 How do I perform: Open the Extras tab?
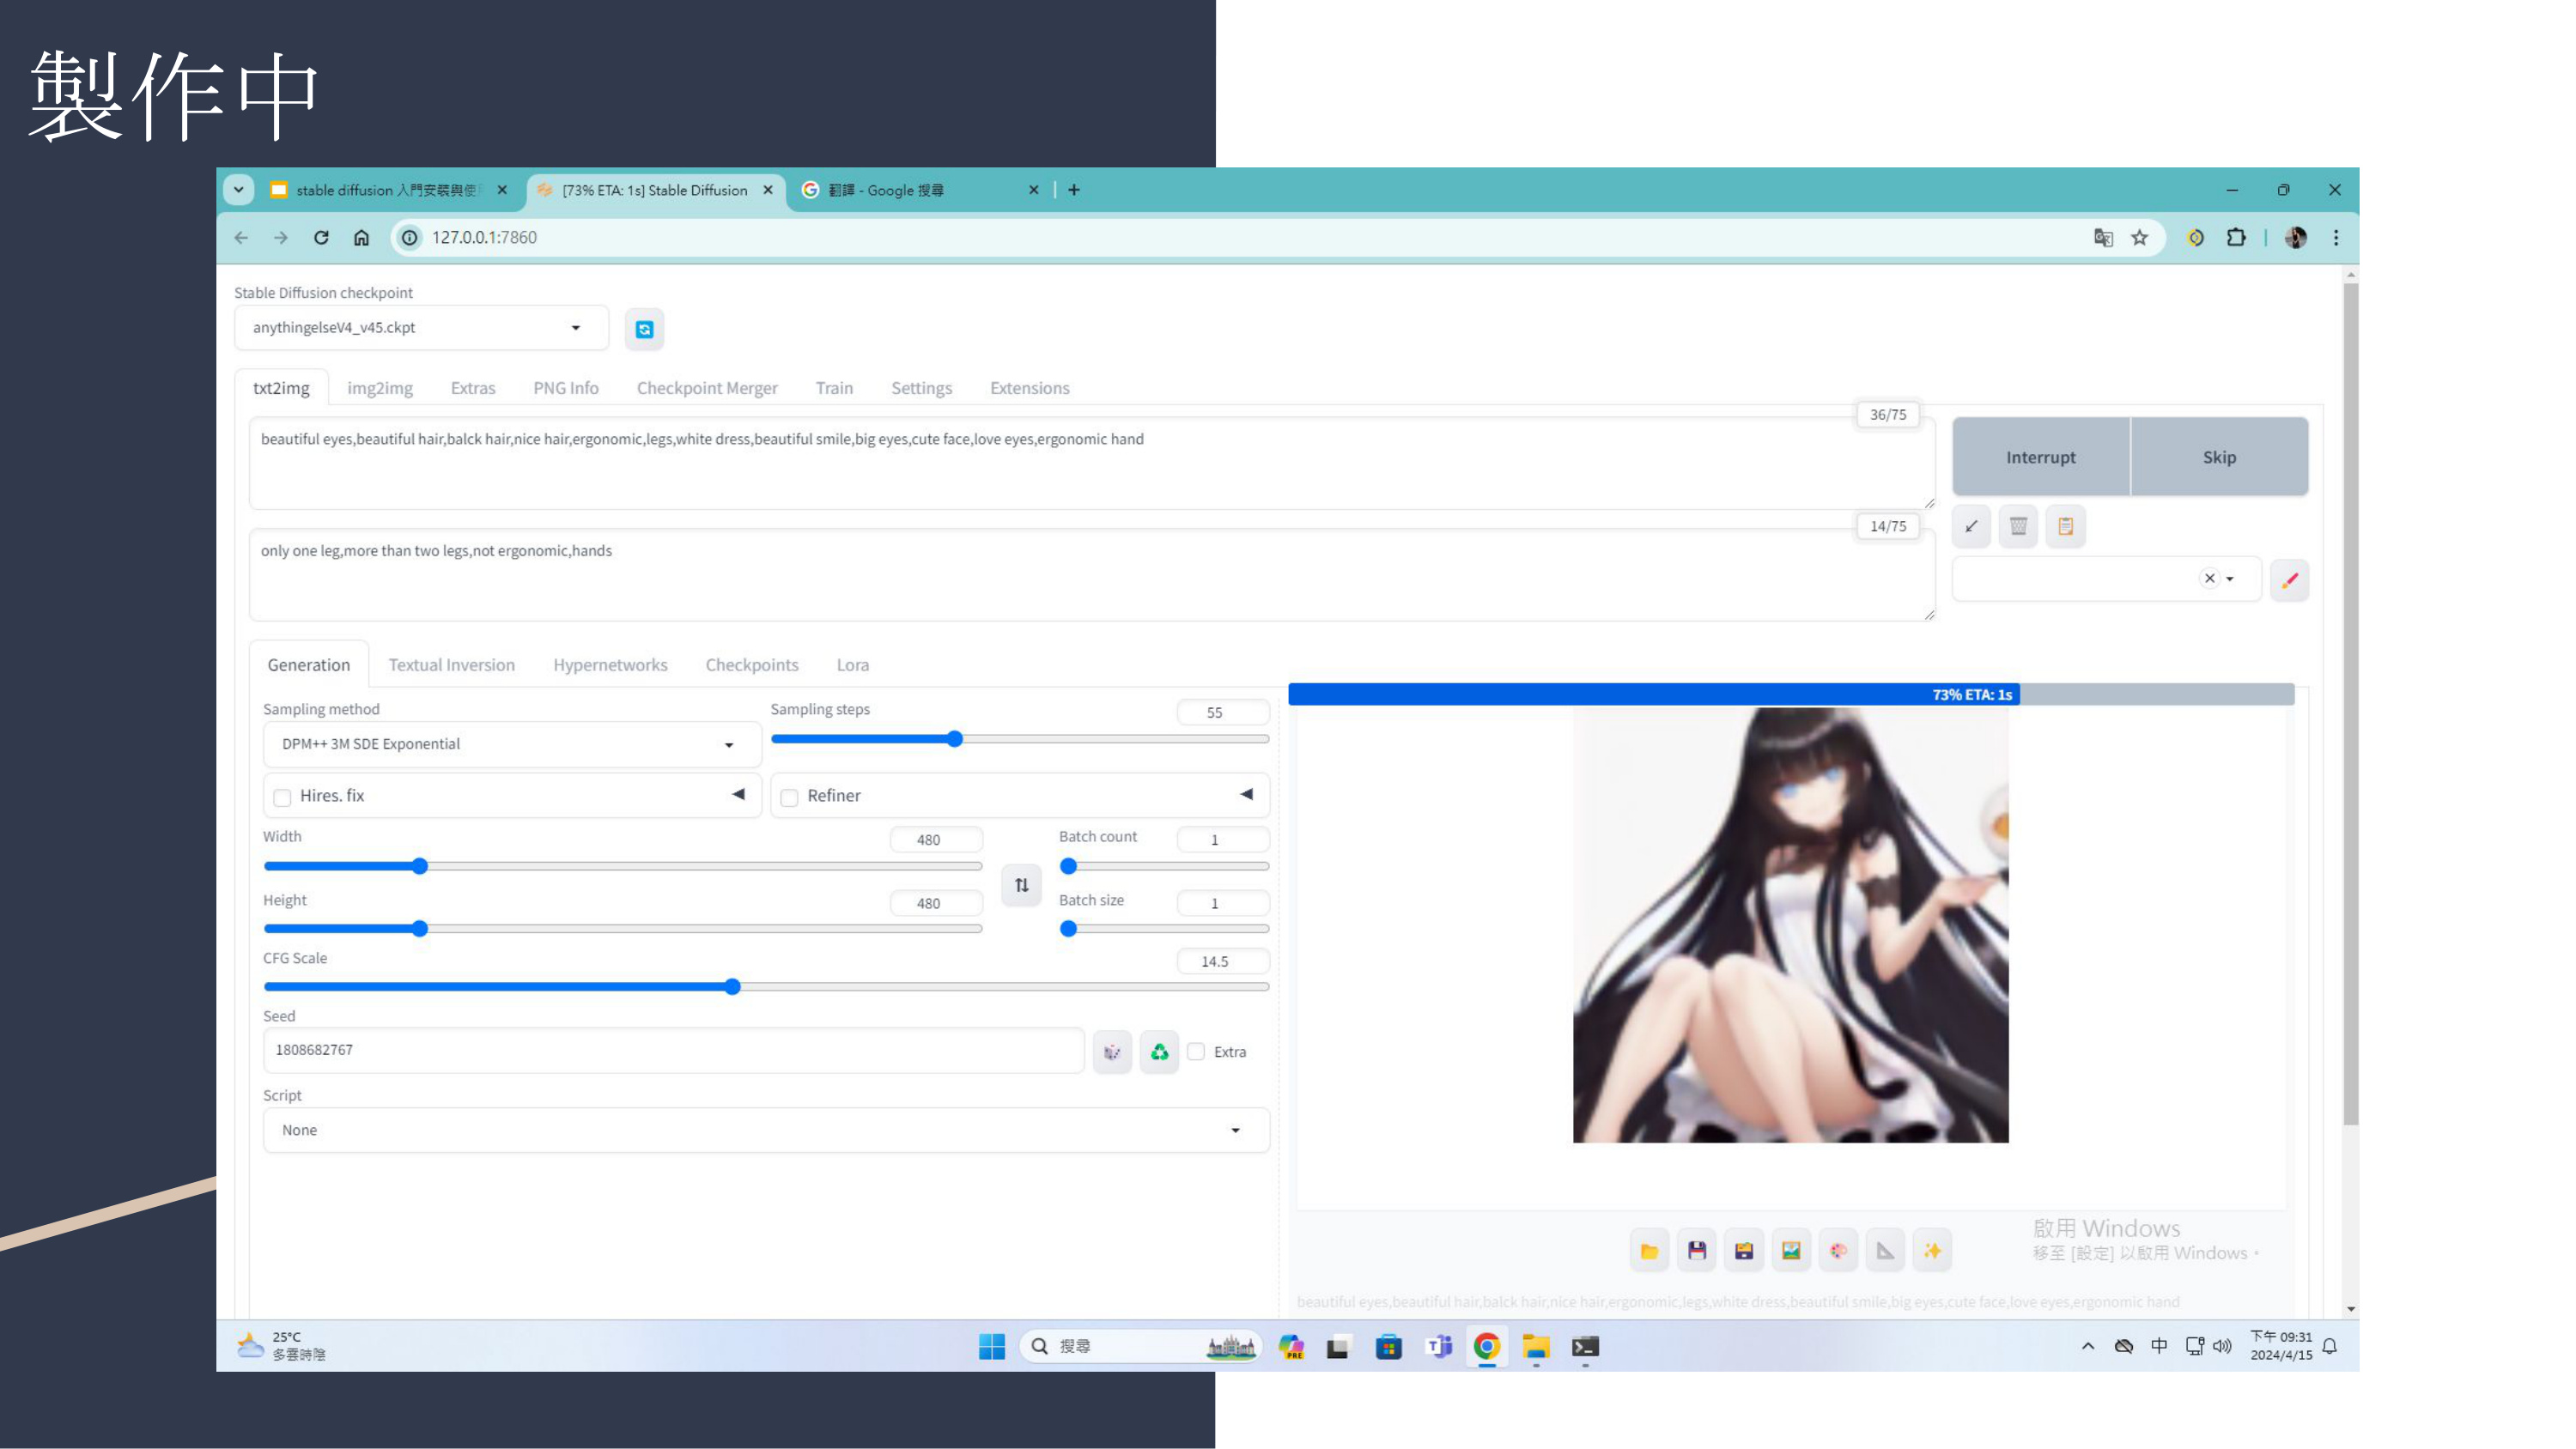(x=472, y=388)
